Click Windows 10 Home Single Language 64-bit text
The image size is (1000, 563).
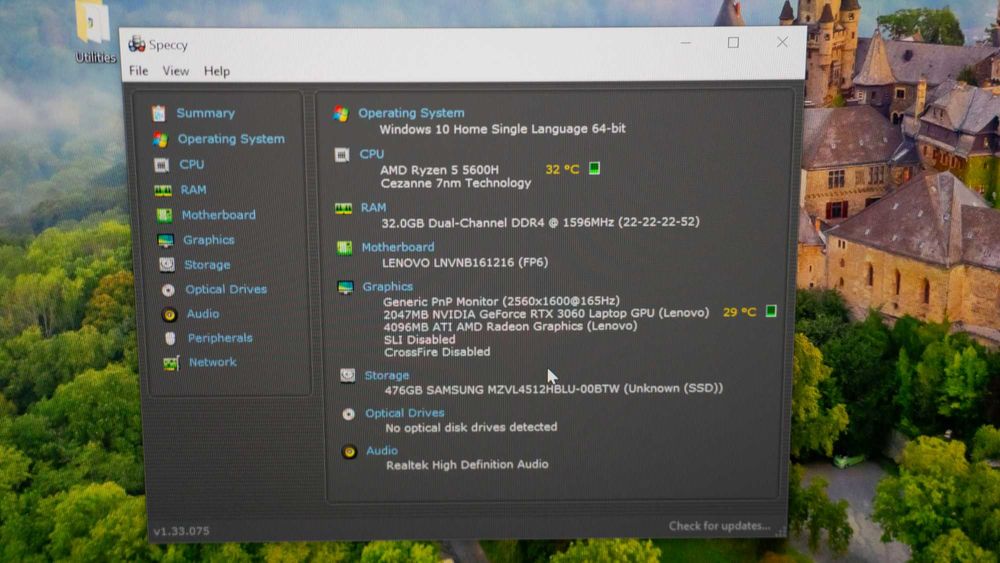[x=503, y=129]
